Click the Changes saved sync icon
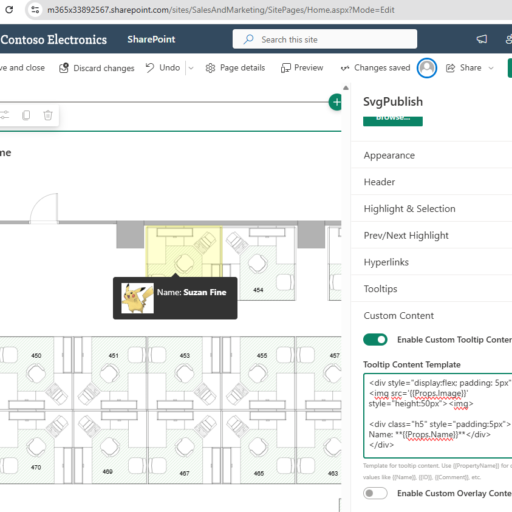 (345, 68)
